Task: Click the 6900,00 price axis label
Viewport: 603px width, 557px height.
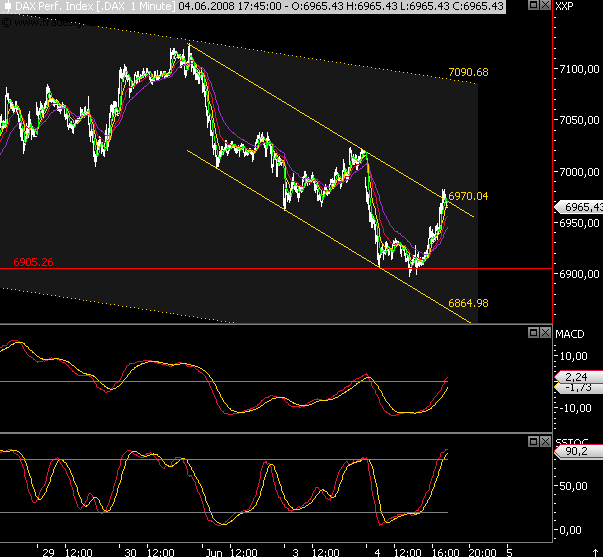Action: tap(579, 274)
